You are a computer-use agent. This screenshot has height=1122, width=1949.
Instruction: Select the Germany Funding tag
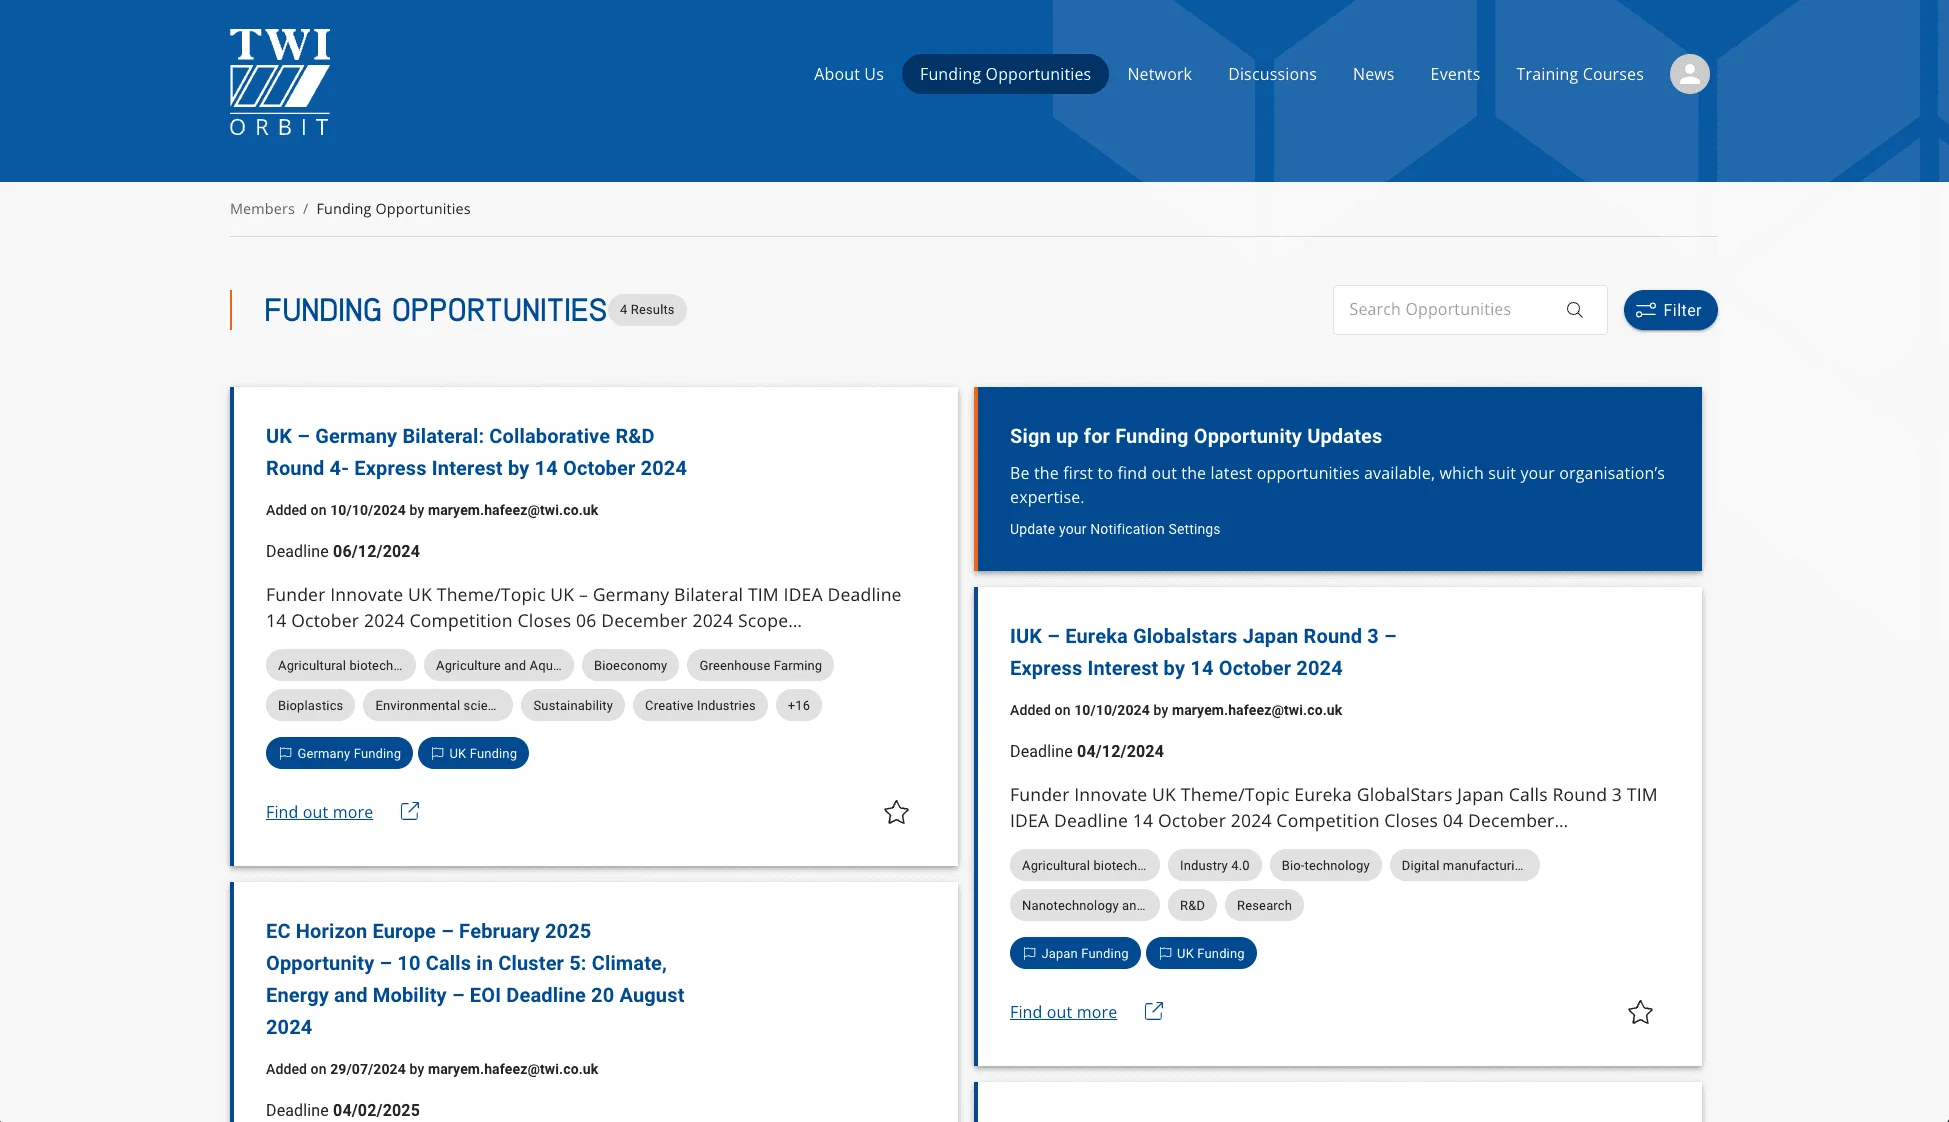point(339,753)
